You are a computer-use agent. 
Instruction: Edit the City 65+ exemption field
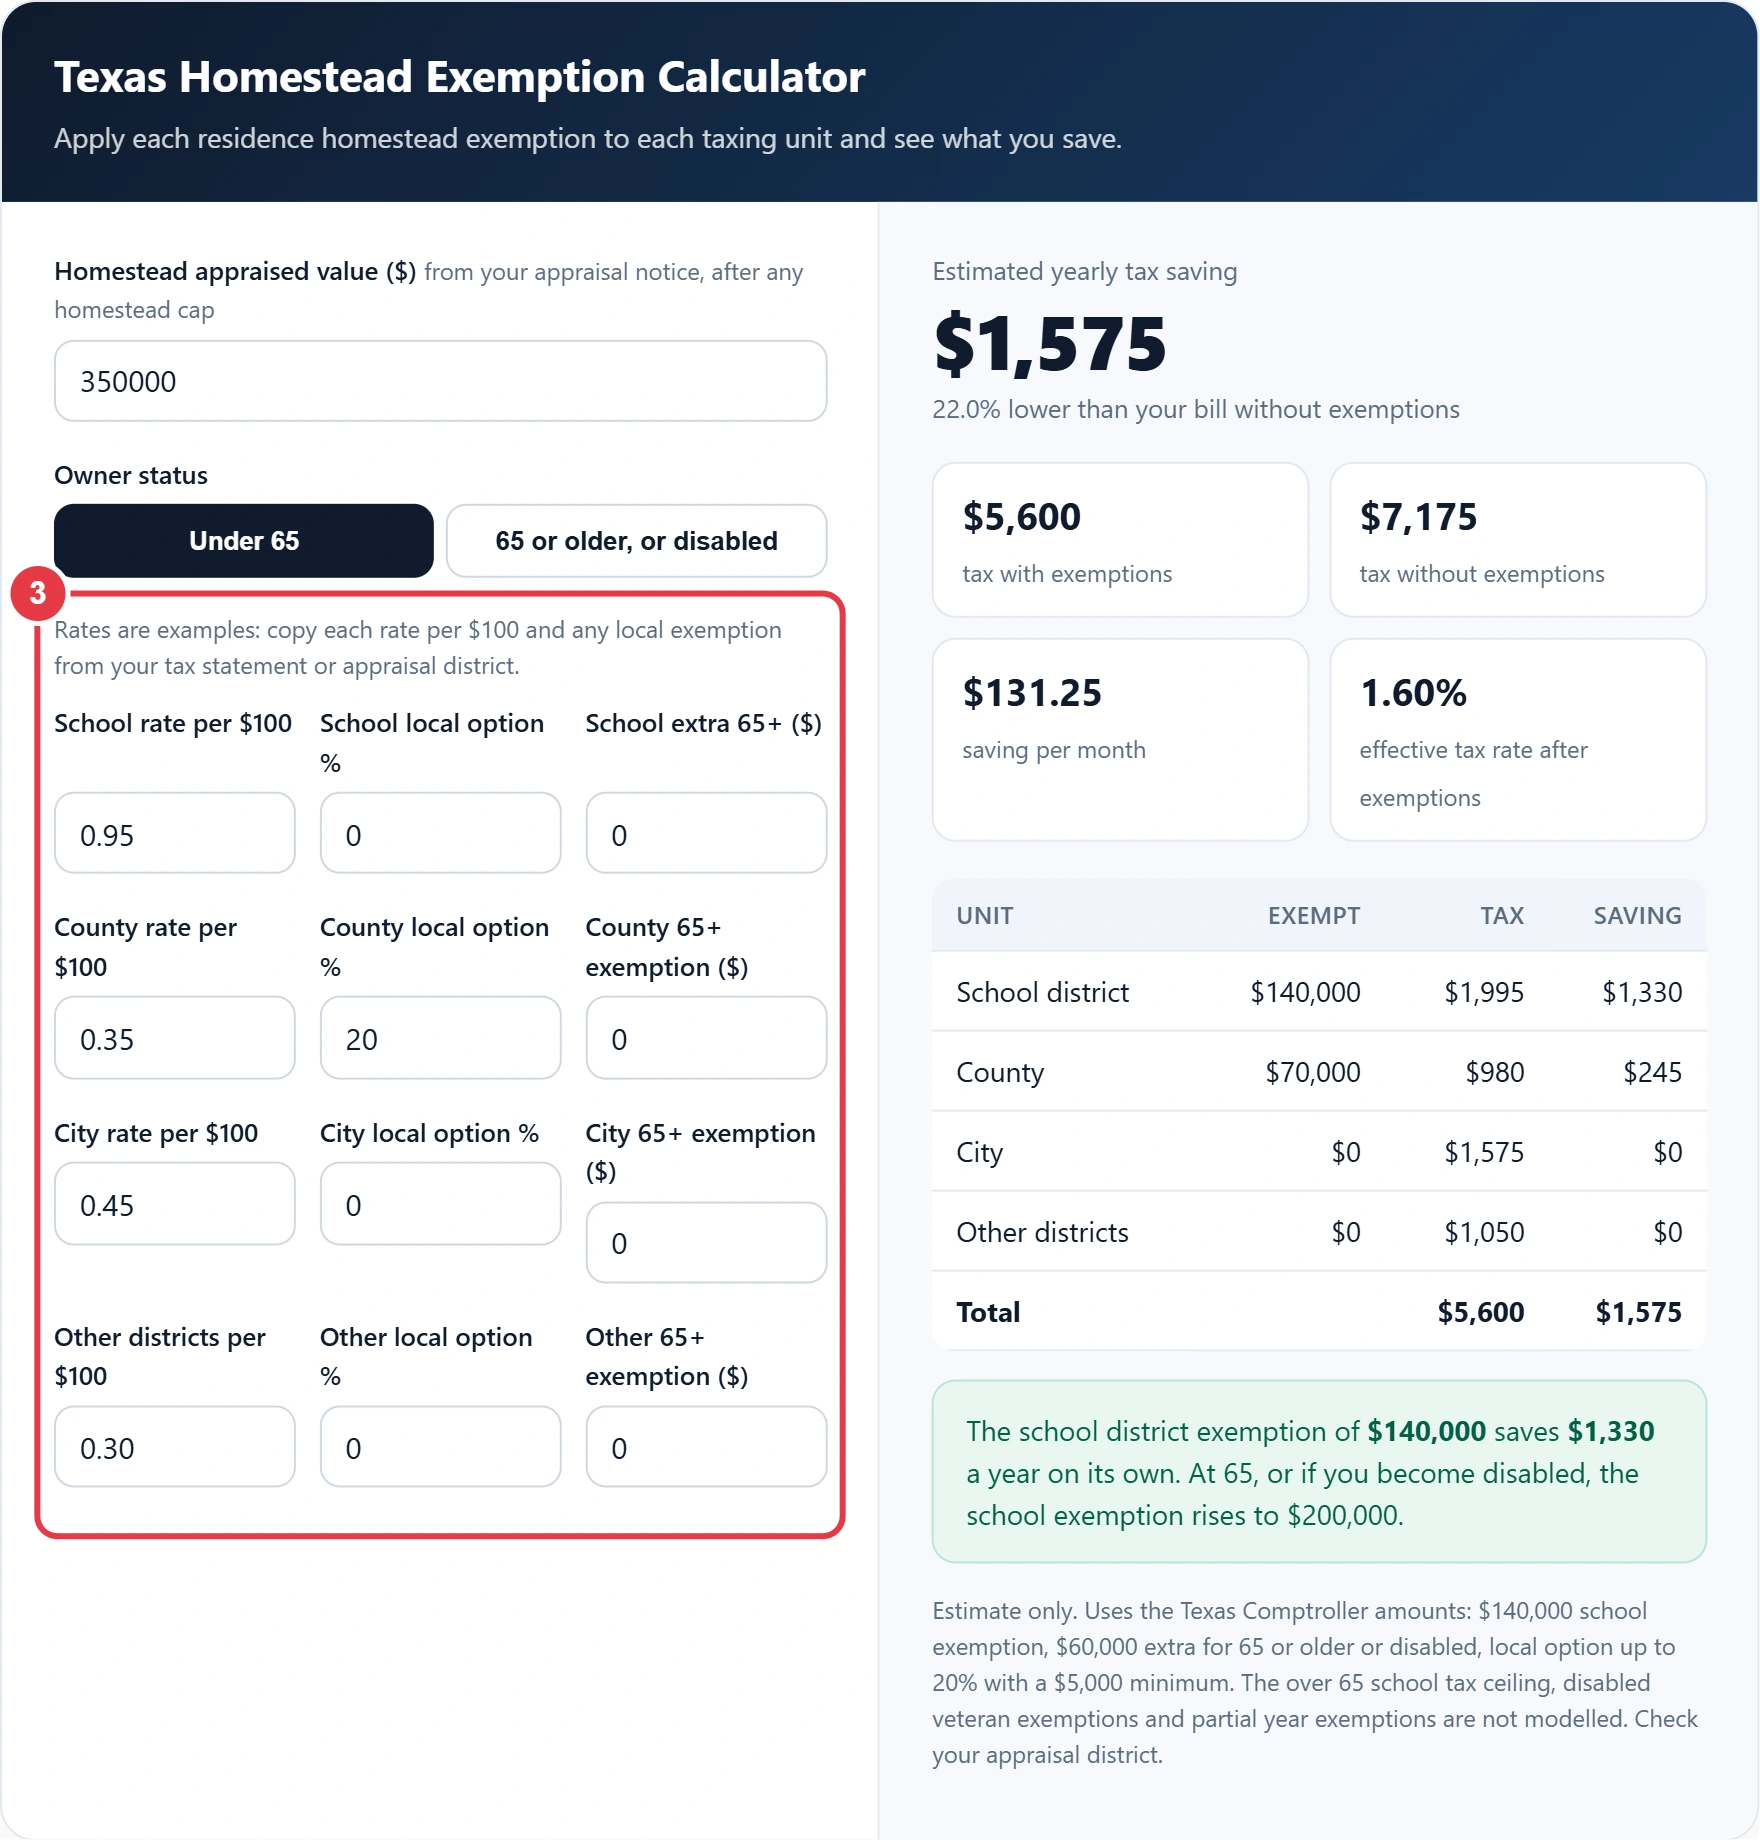(706, 1243)
